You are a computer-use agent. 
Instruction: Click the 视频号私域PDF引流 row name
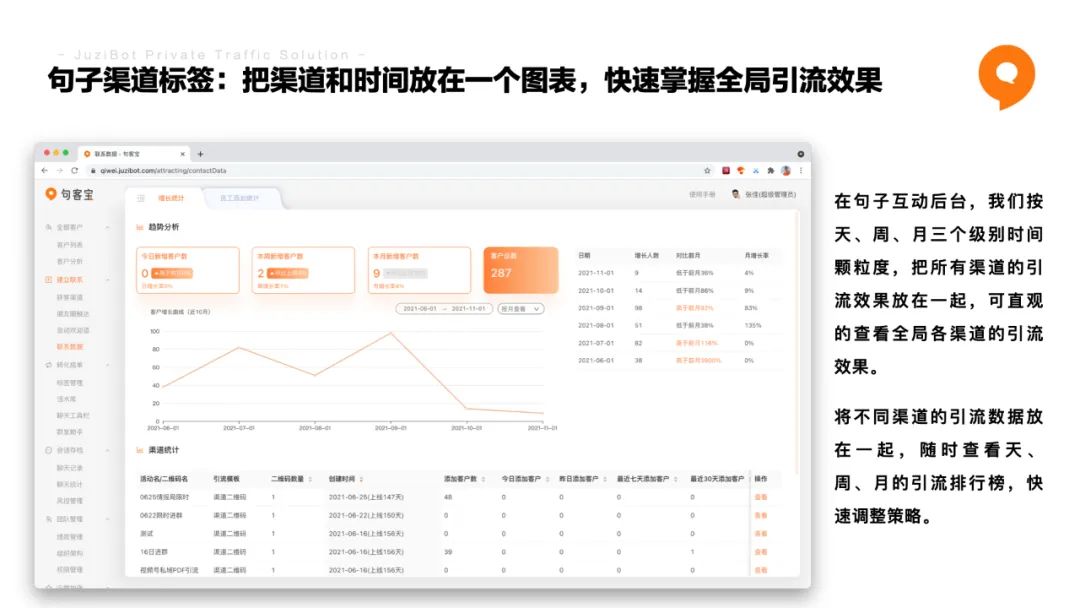(169, 570)
